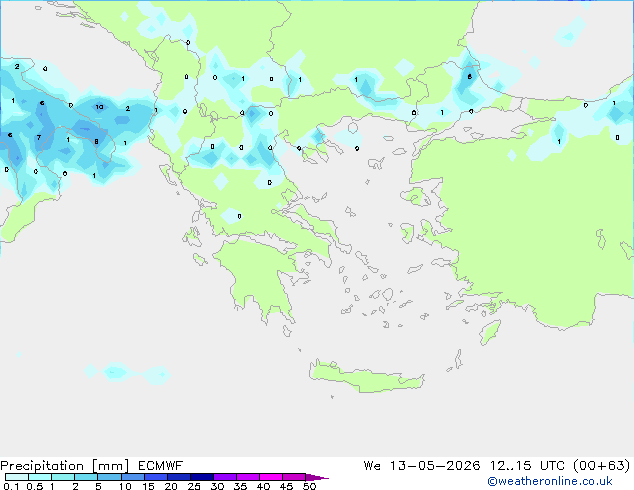Viewport: 634px width, 490px height.
Task: Click the '(00+63)' forecast offset text
Action: point(602,466)
